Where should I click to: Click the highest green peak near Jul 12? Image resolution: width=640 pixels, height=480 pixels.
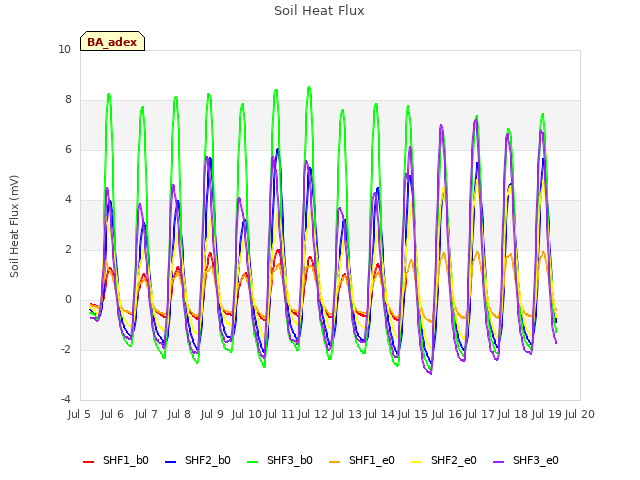tap(309, 87)
